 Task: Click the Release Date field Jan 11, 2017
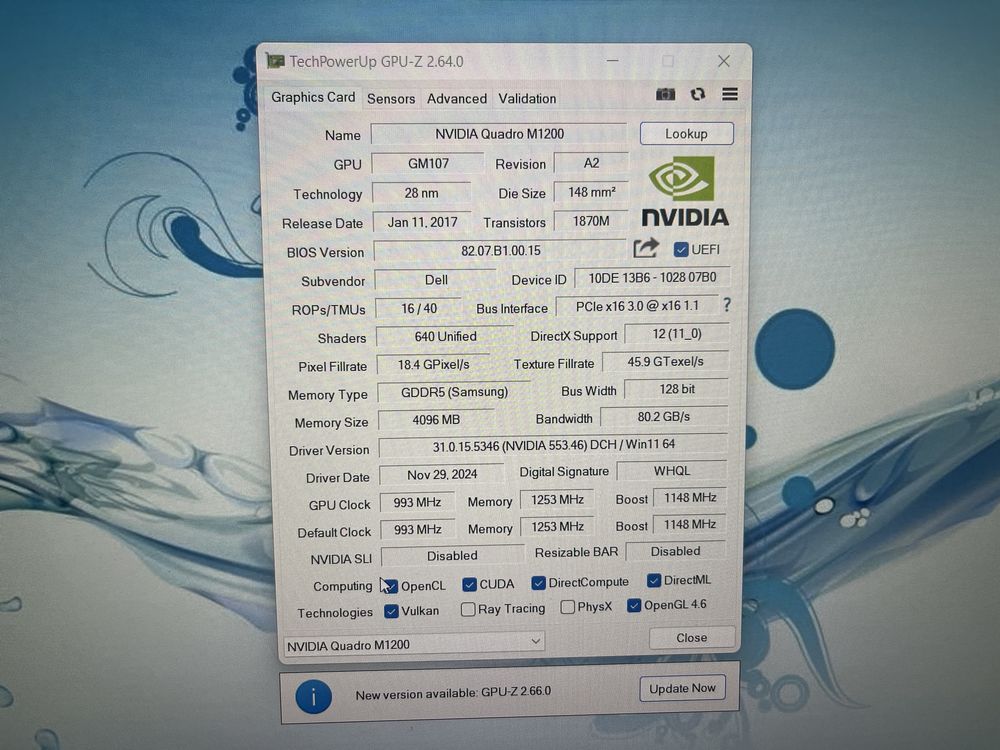pos(422,222)
